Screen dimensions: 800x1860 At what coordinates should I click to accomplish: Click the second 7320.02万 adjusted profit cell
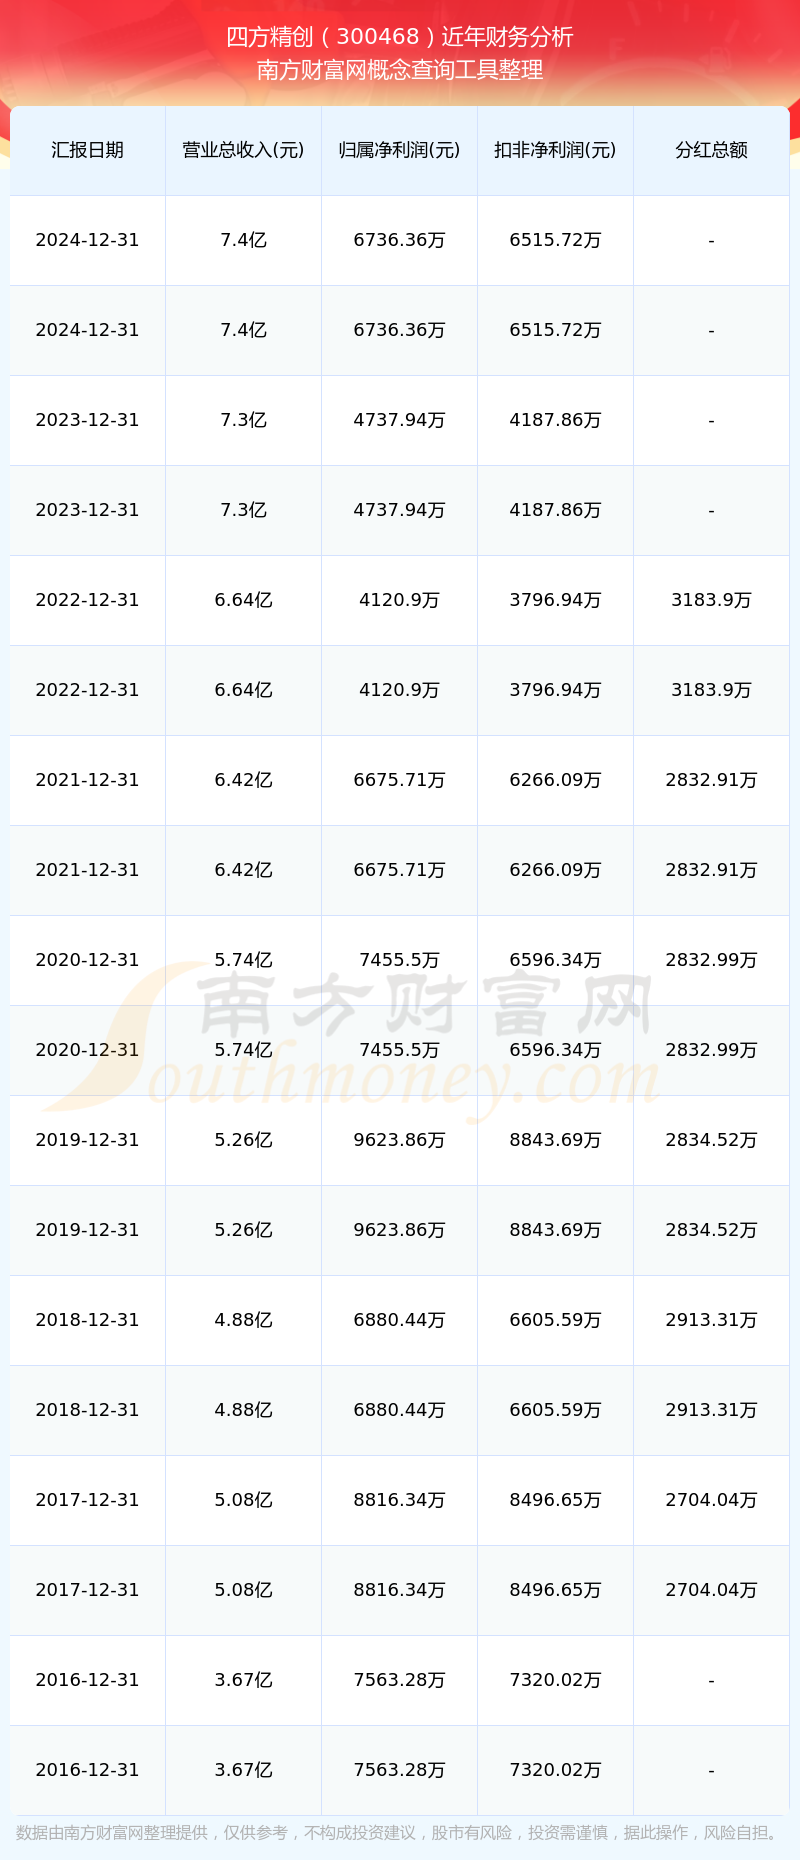tap(555, 1770)
